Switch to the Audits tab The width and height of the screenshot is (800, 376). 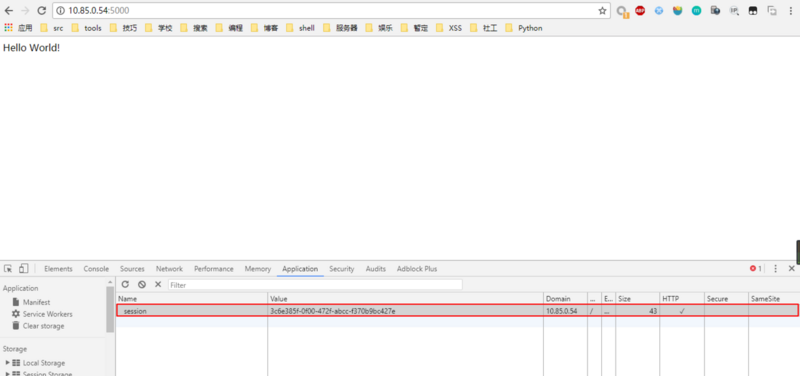(376, 269)
